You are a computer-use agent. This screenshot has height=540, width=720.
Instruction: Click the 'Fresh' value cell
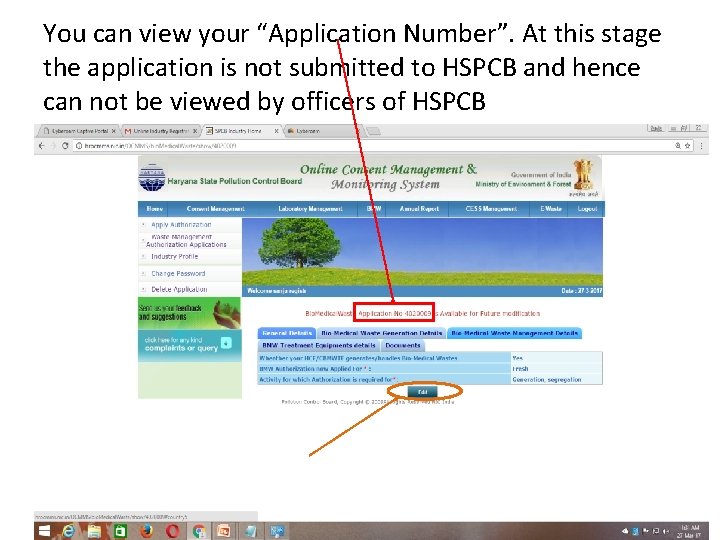pos(556,369)
